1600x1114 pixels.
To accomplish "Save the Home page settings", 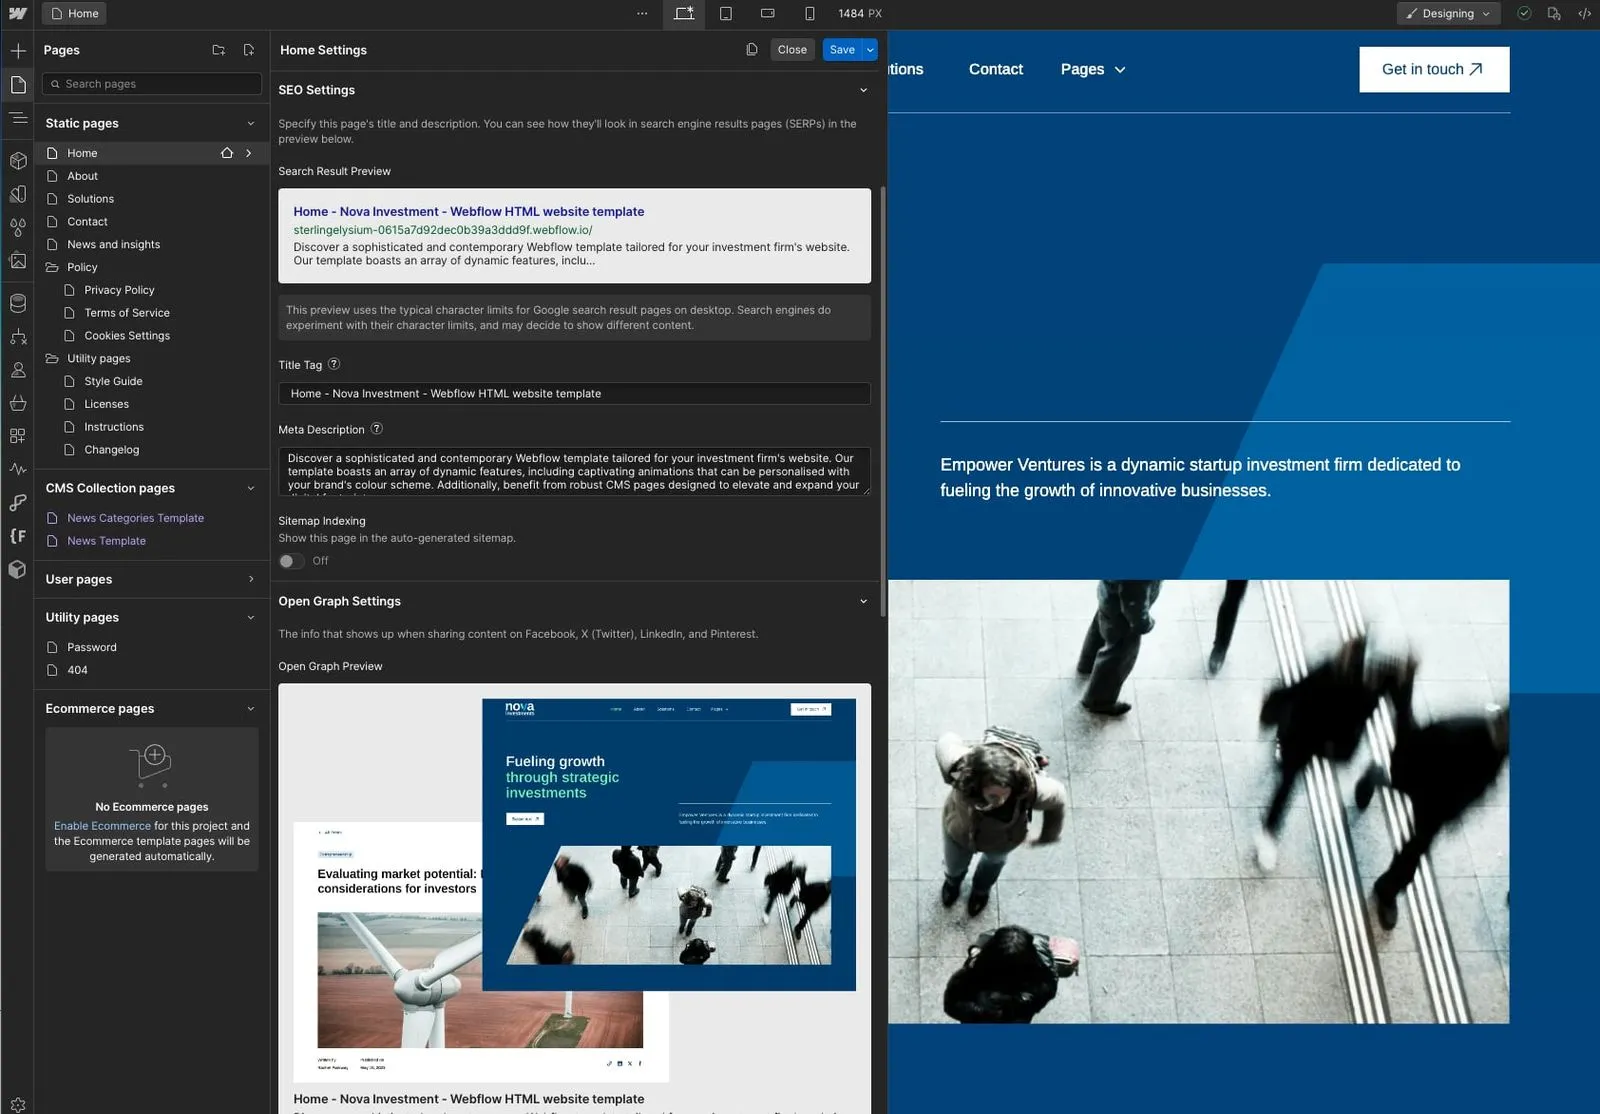I will pos(841,49).
